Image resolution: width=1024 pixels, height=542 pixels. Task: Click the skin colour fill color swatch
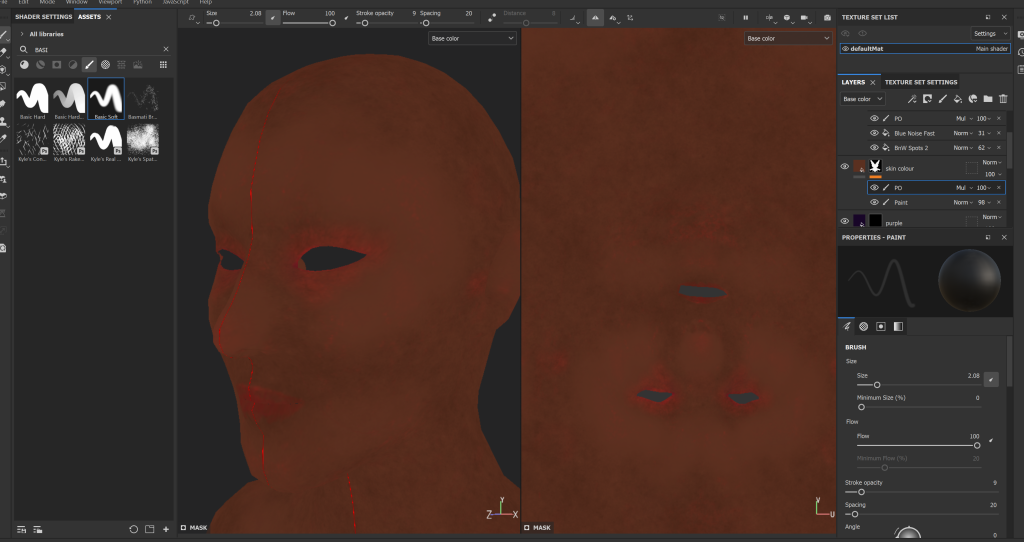[x=859, y=167]
